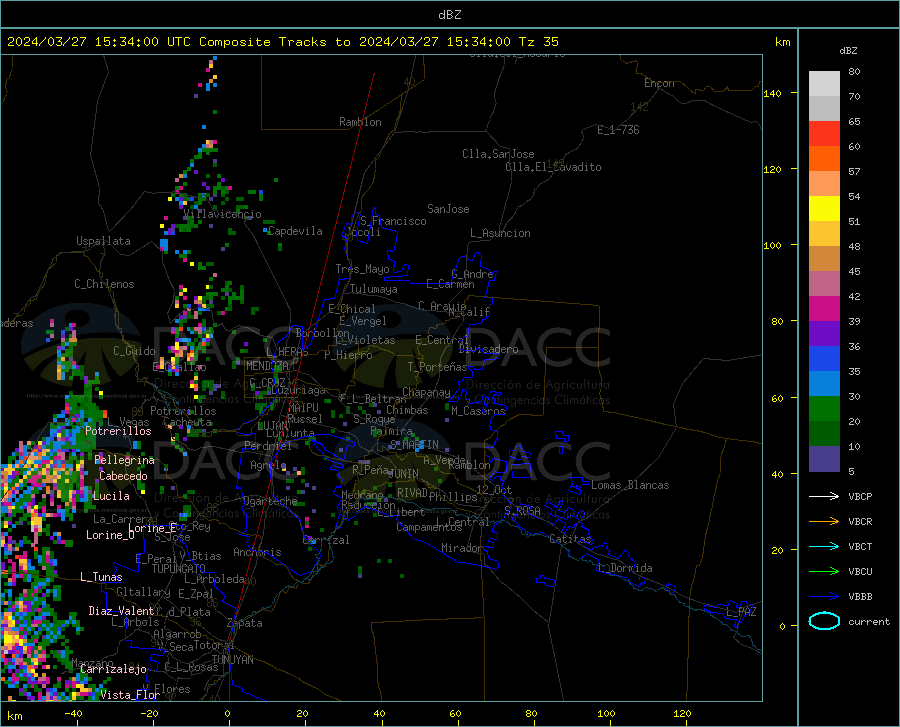900x727 pixels.
Task: Click the 'Chapanay' label
Action: [426, 392]
